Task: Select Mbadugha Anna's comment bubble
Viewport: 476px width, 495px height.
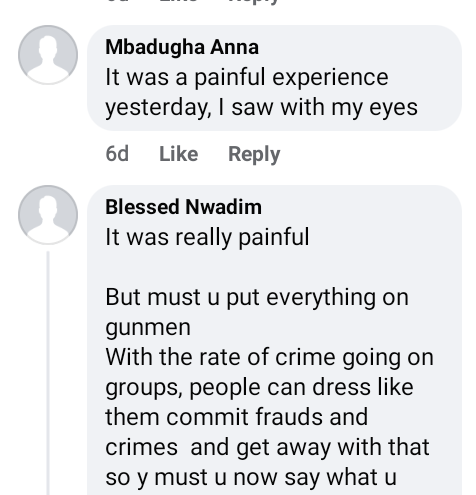Action: click(274, 78)
